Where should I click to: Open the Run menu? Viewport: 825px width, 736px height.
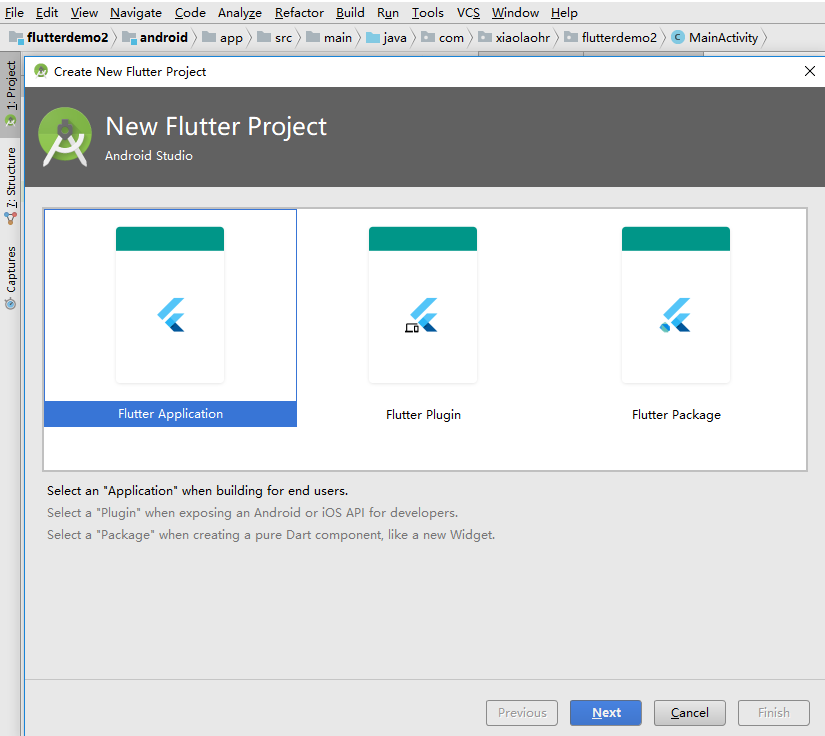pyautogui.click(x=388, y=13)
